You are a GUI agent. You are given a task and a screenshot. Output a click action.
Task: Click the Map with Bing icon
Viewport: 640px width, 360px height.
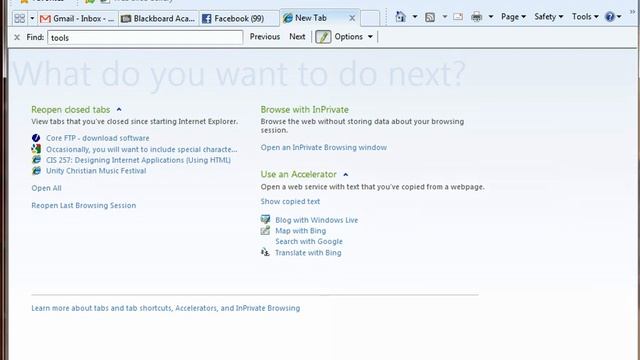pos(265,231)
